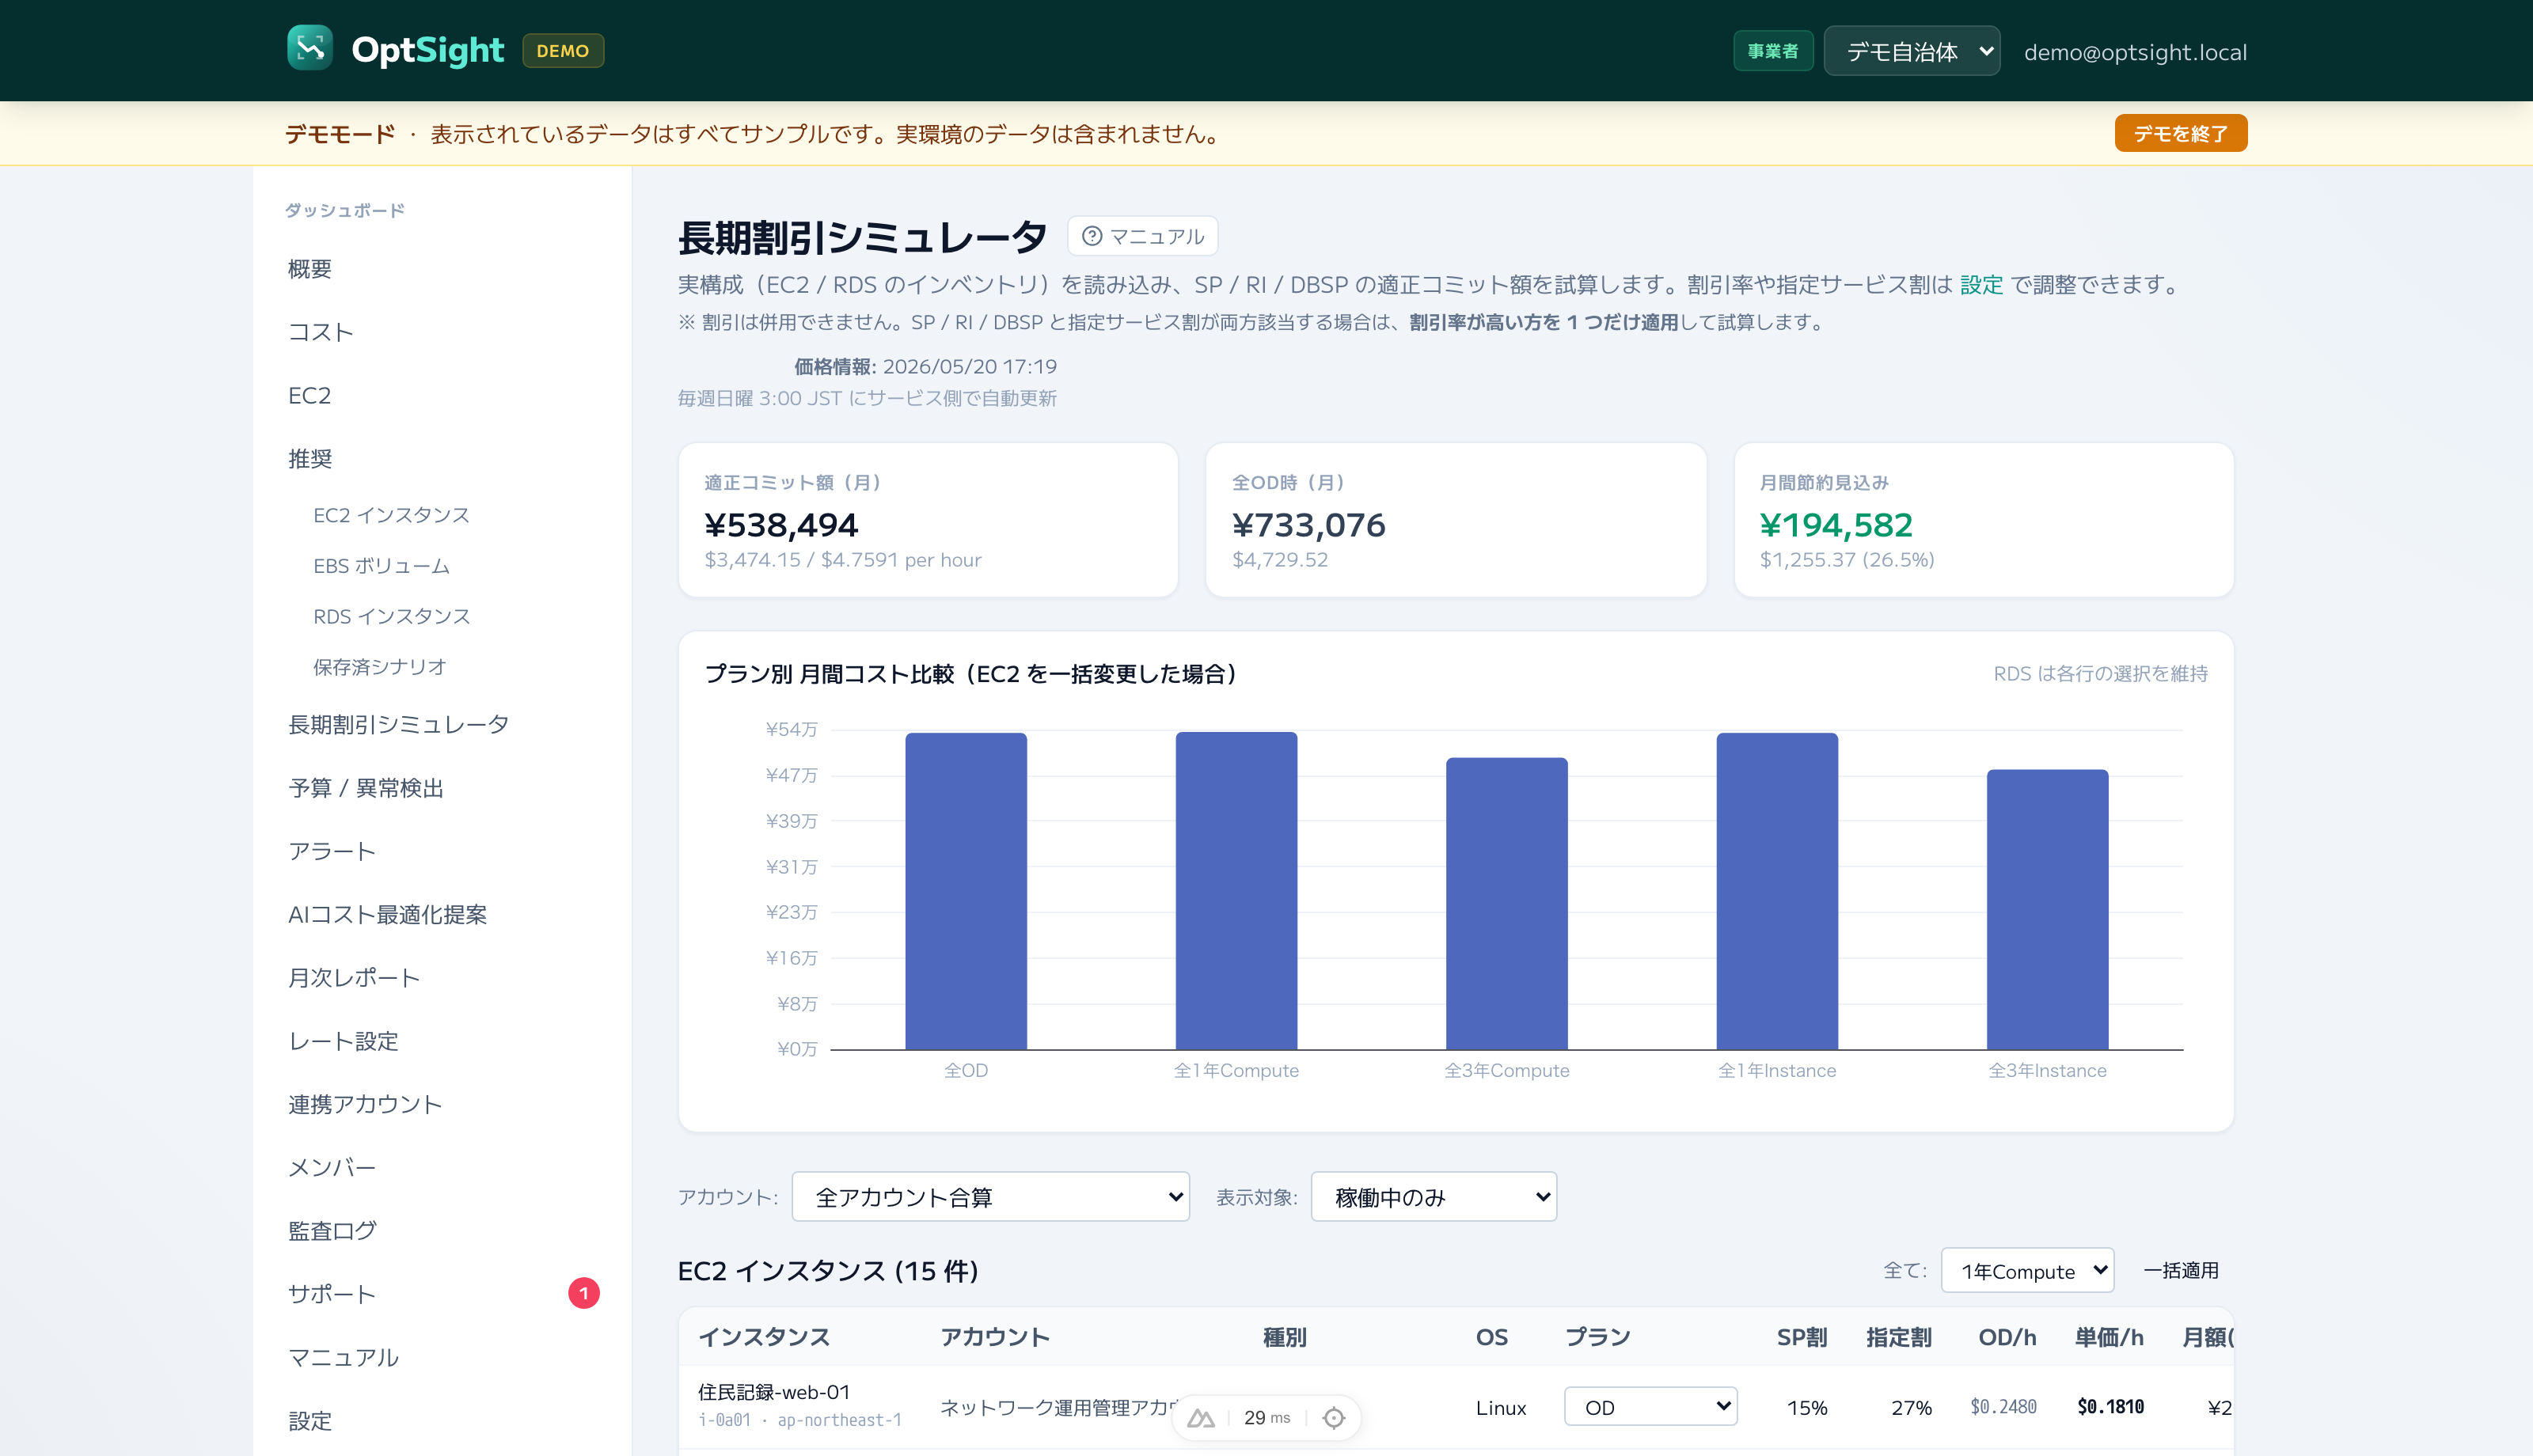Open the アカウント 全アカウント合算 dropdown

pos(990,1197)
